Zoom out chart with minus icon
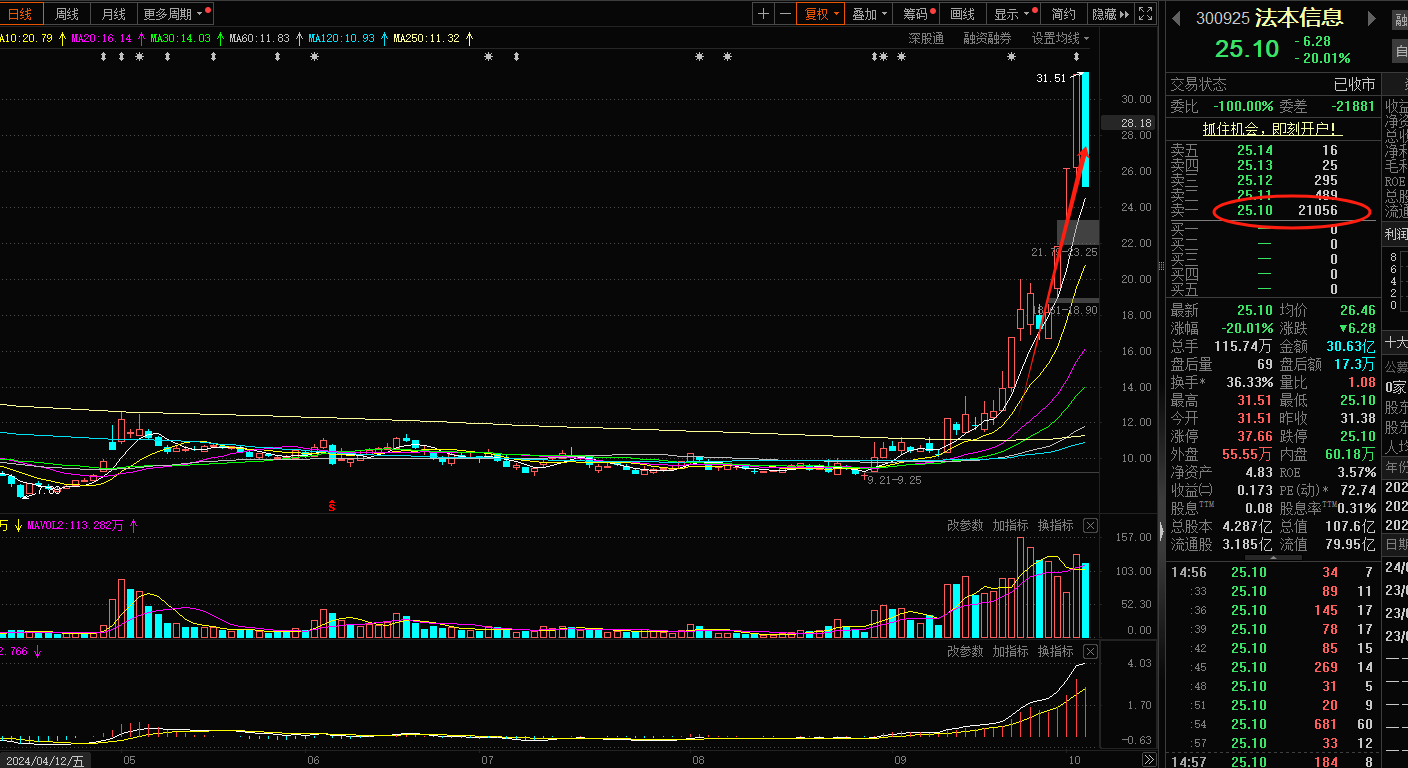The width and height of the screenshot is (1408, 768). pos(785,13)
